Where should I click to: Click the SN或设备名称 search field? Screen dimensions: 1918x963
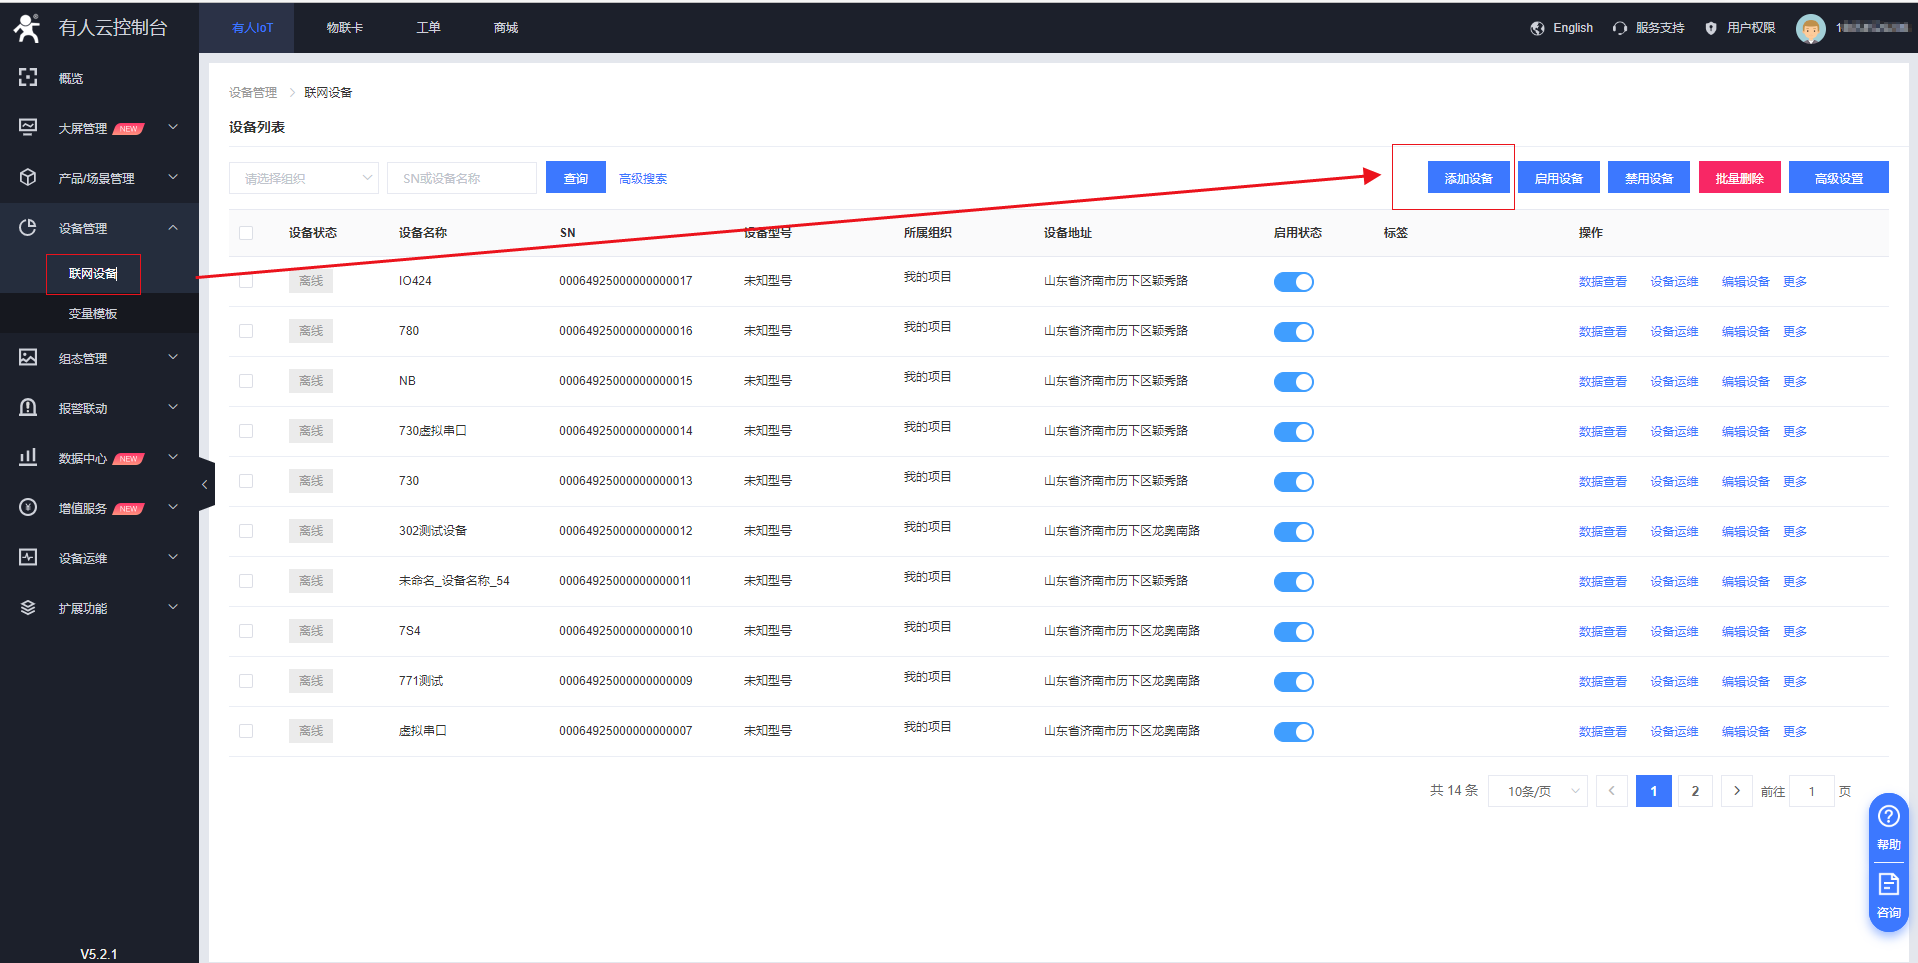tap(461, 178)
